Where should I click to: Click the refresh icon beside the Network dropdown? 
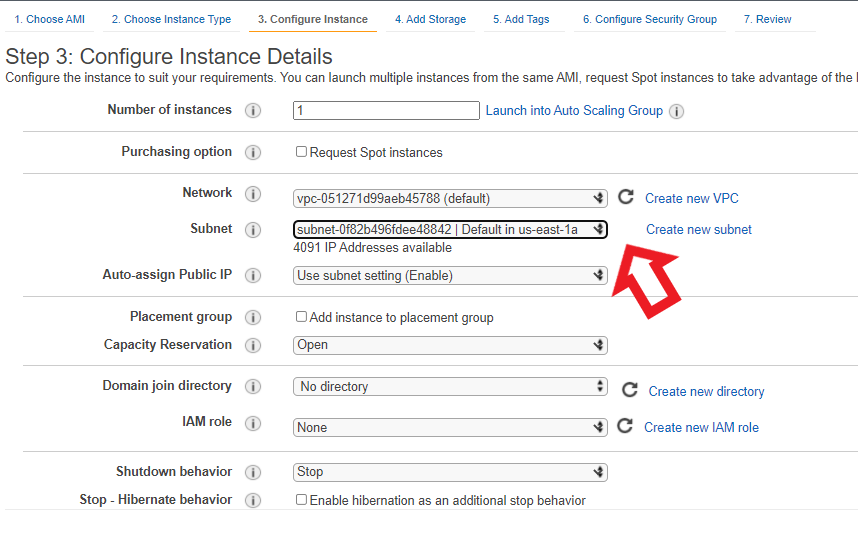coord(626,198)
